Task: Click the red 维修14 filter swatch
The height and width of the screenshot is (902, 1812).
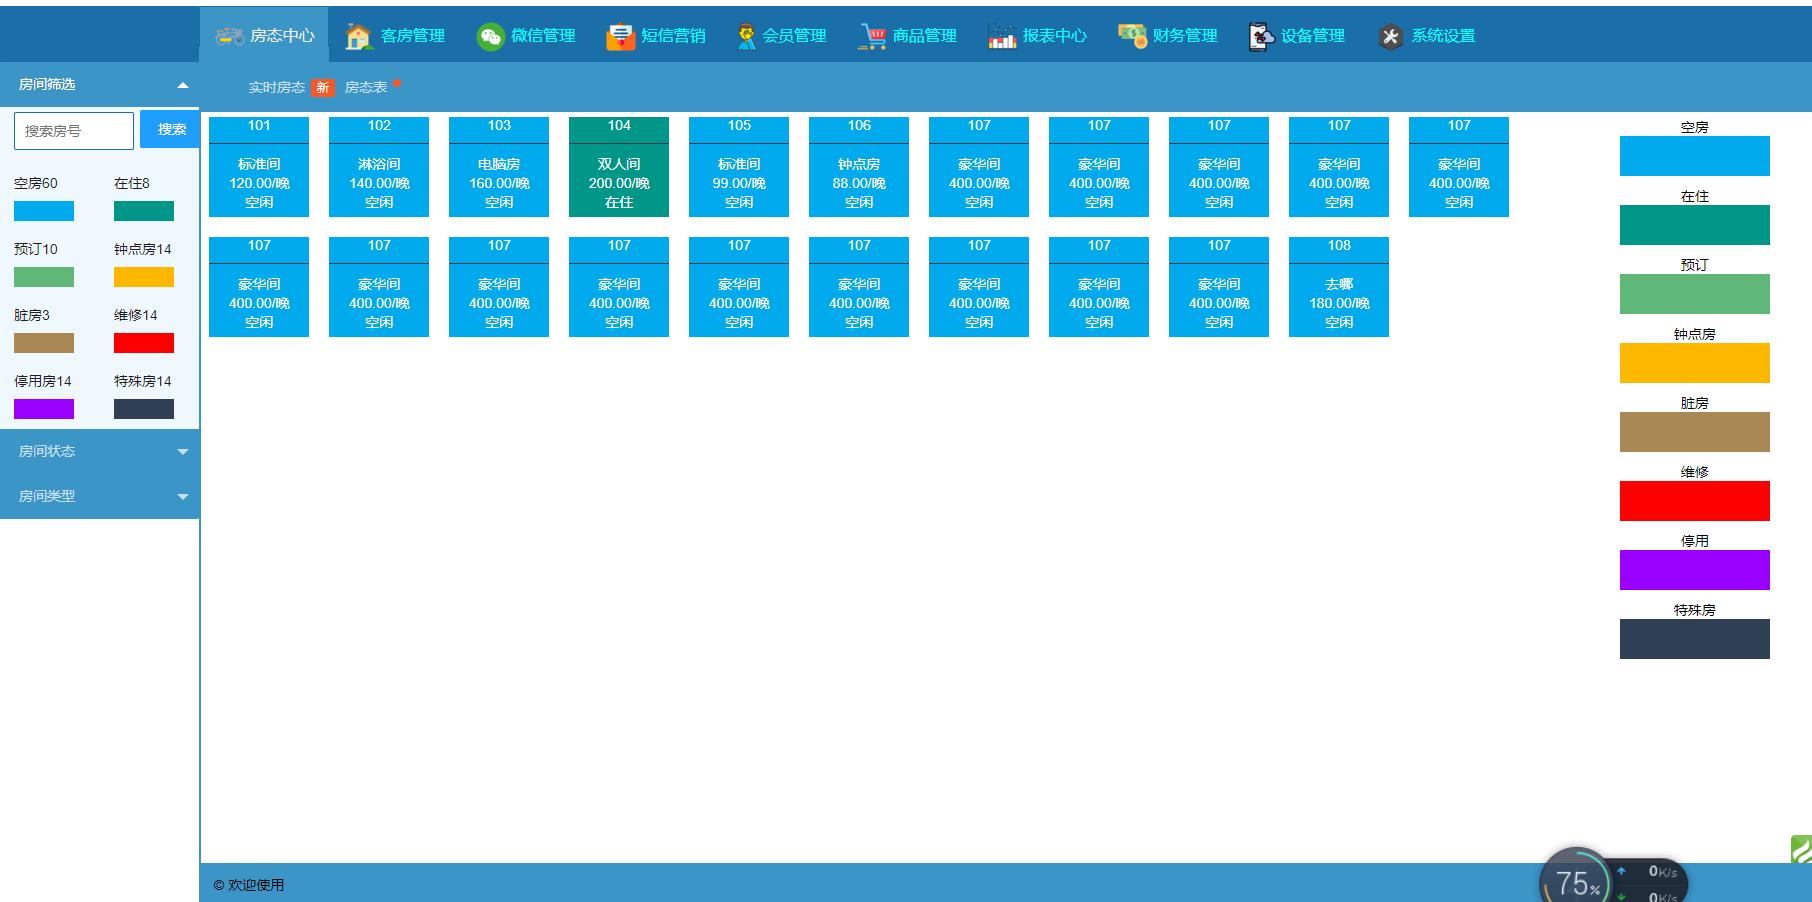Action: (x=144, y=343)
